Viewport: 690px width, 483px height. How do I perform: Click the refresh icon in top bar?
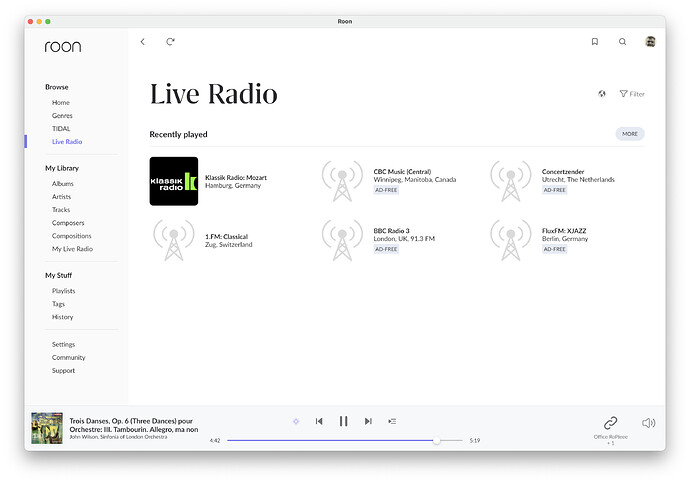click(x=170, y=42)
